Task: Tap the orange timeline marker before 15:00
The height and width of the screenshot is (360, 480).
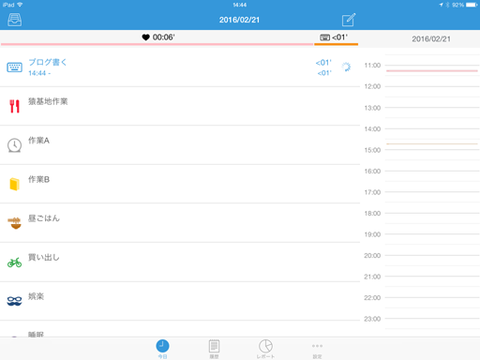Action: pos(432,144)
